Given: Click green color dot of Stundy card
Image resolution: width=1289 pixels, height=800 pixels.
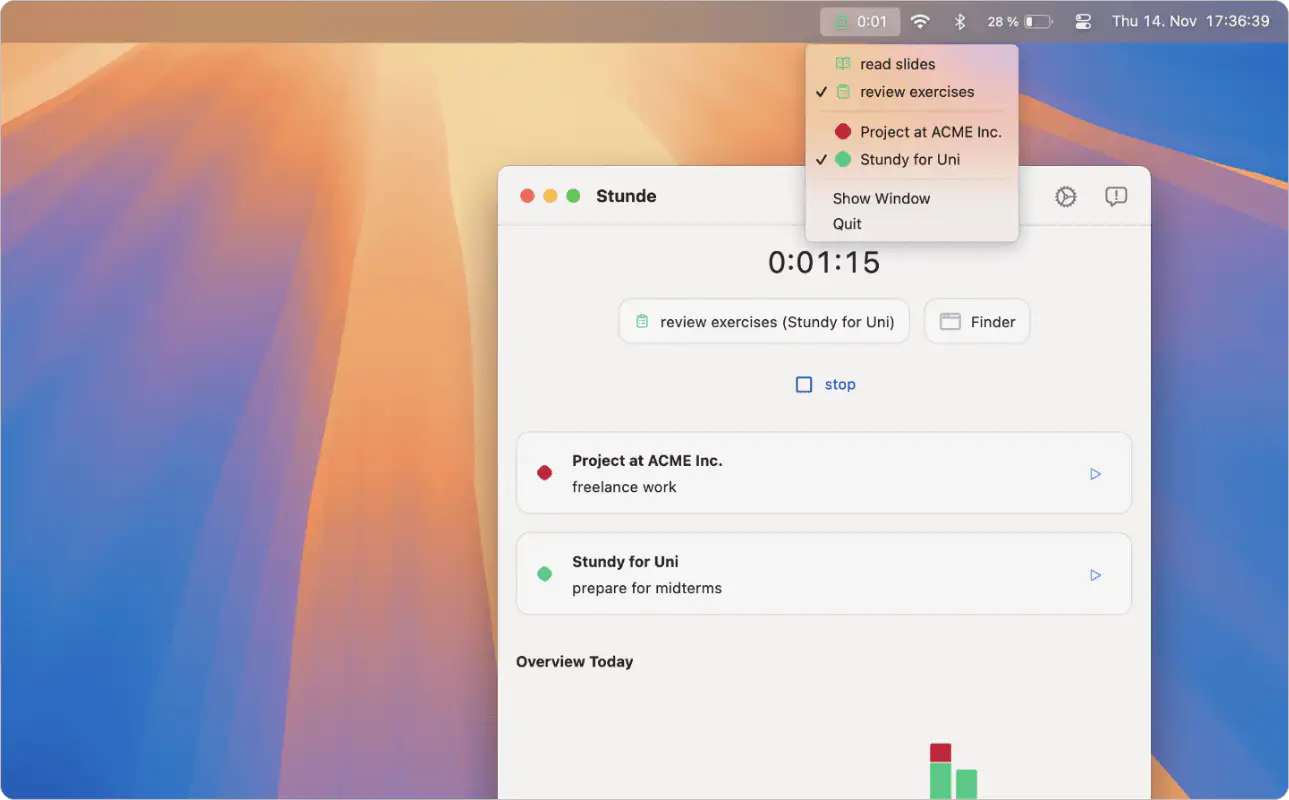Looking at the screenshot, I should (545, 574).
